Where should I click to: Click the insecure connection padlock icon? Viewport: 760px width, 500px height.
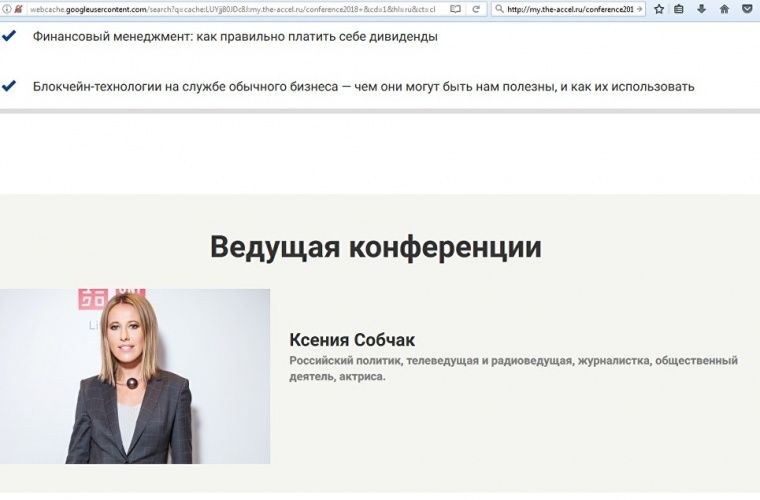coord(18,9)
